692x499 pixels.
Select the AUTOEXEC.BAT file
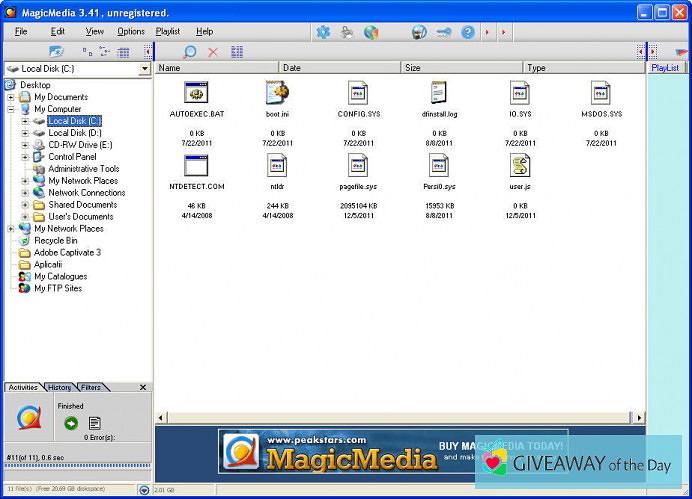[x=196, y=93]
